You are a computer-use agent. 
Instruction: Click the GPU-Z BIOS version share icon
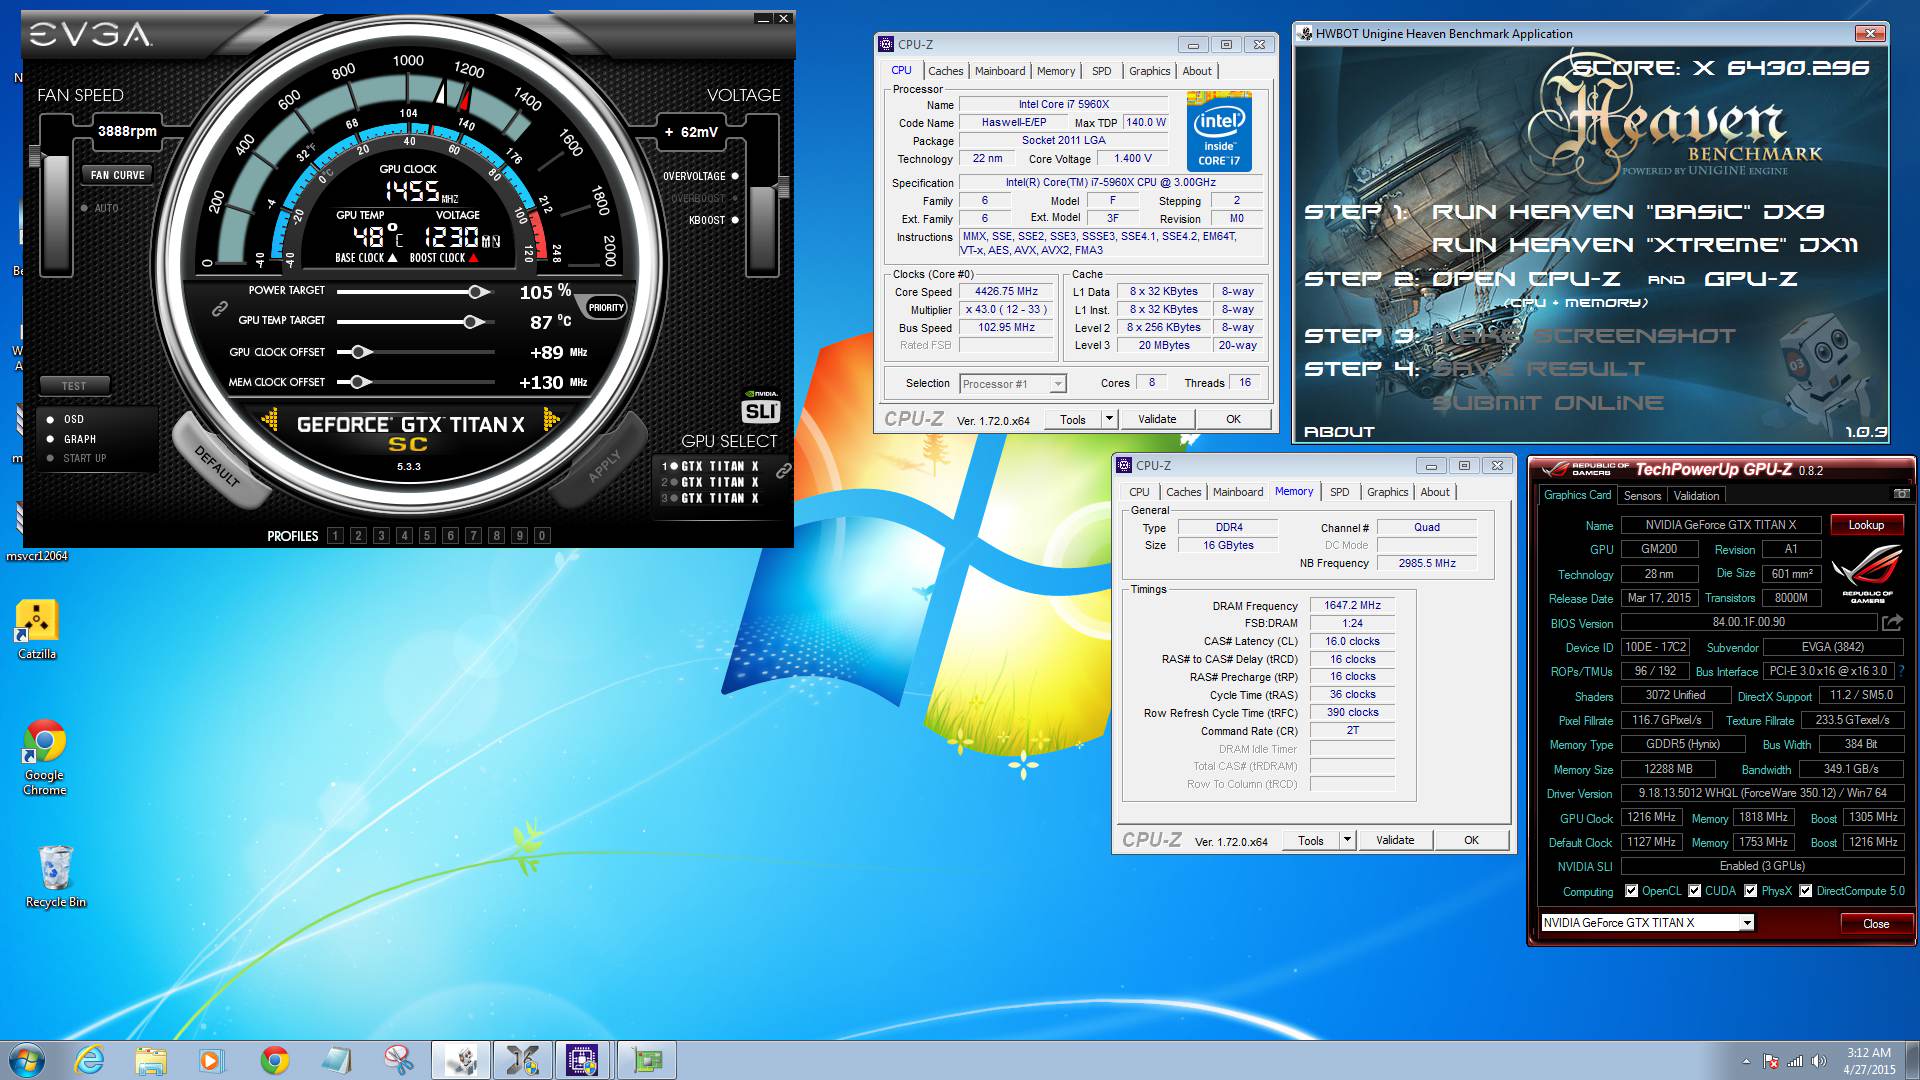(1891, 622)
